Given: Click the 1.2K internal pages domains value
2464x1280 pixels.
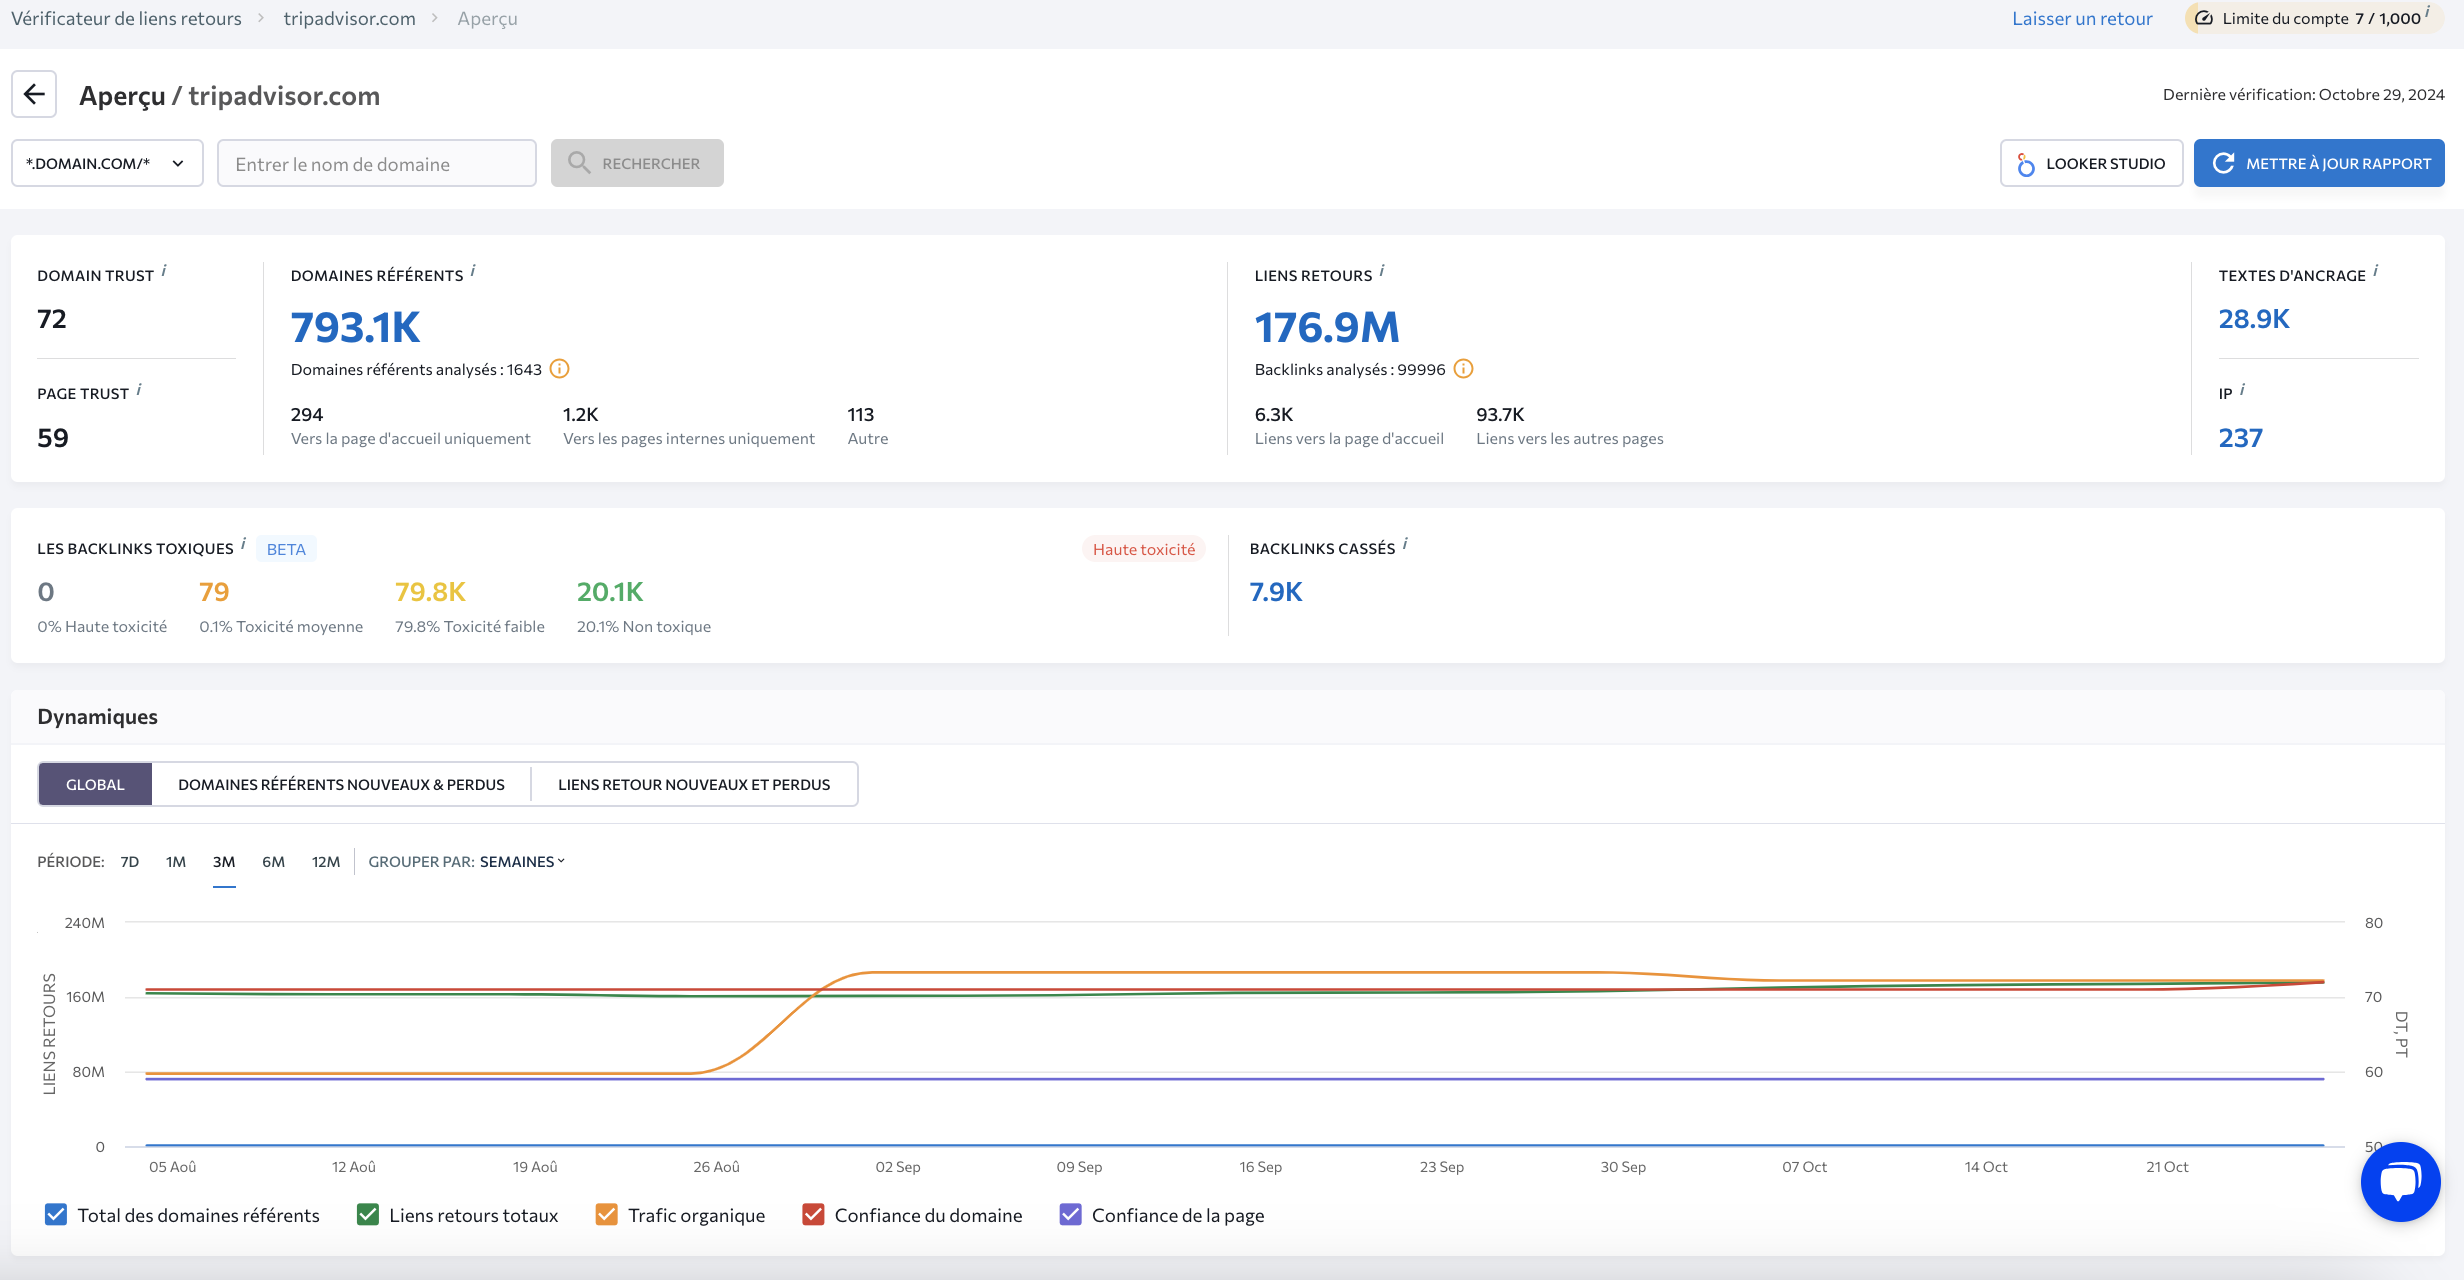Looking at the screenshot, I should pyautogui.click(x=580, y=414).
